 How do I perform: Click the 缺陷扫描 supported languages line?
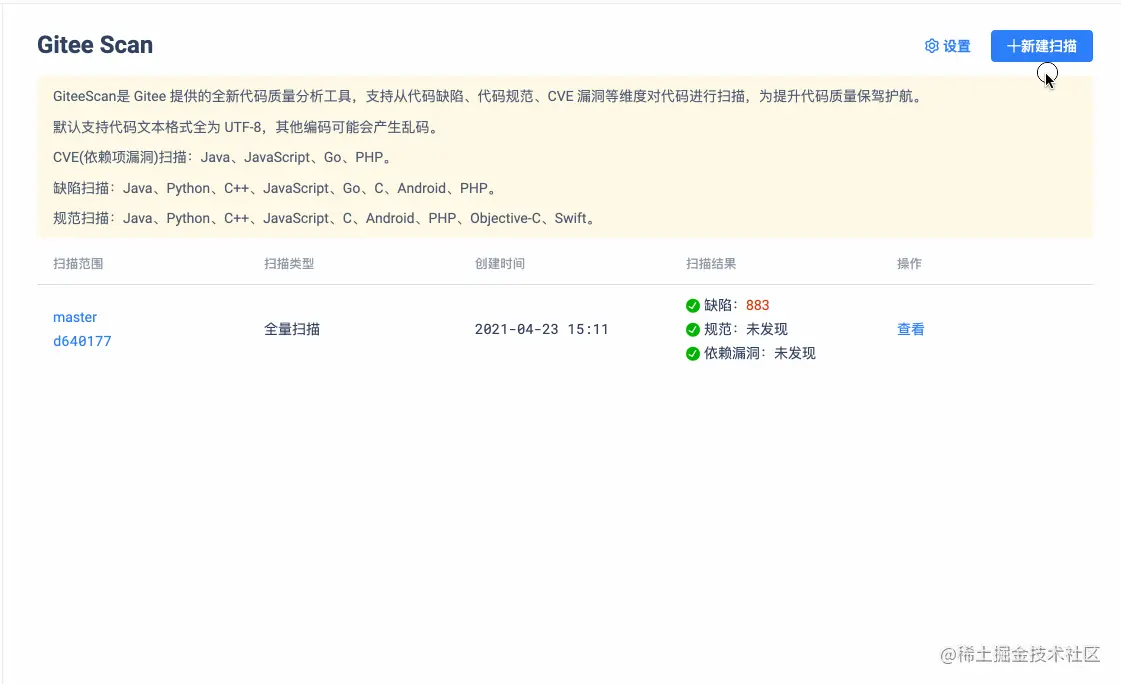(x=275, y=188)
